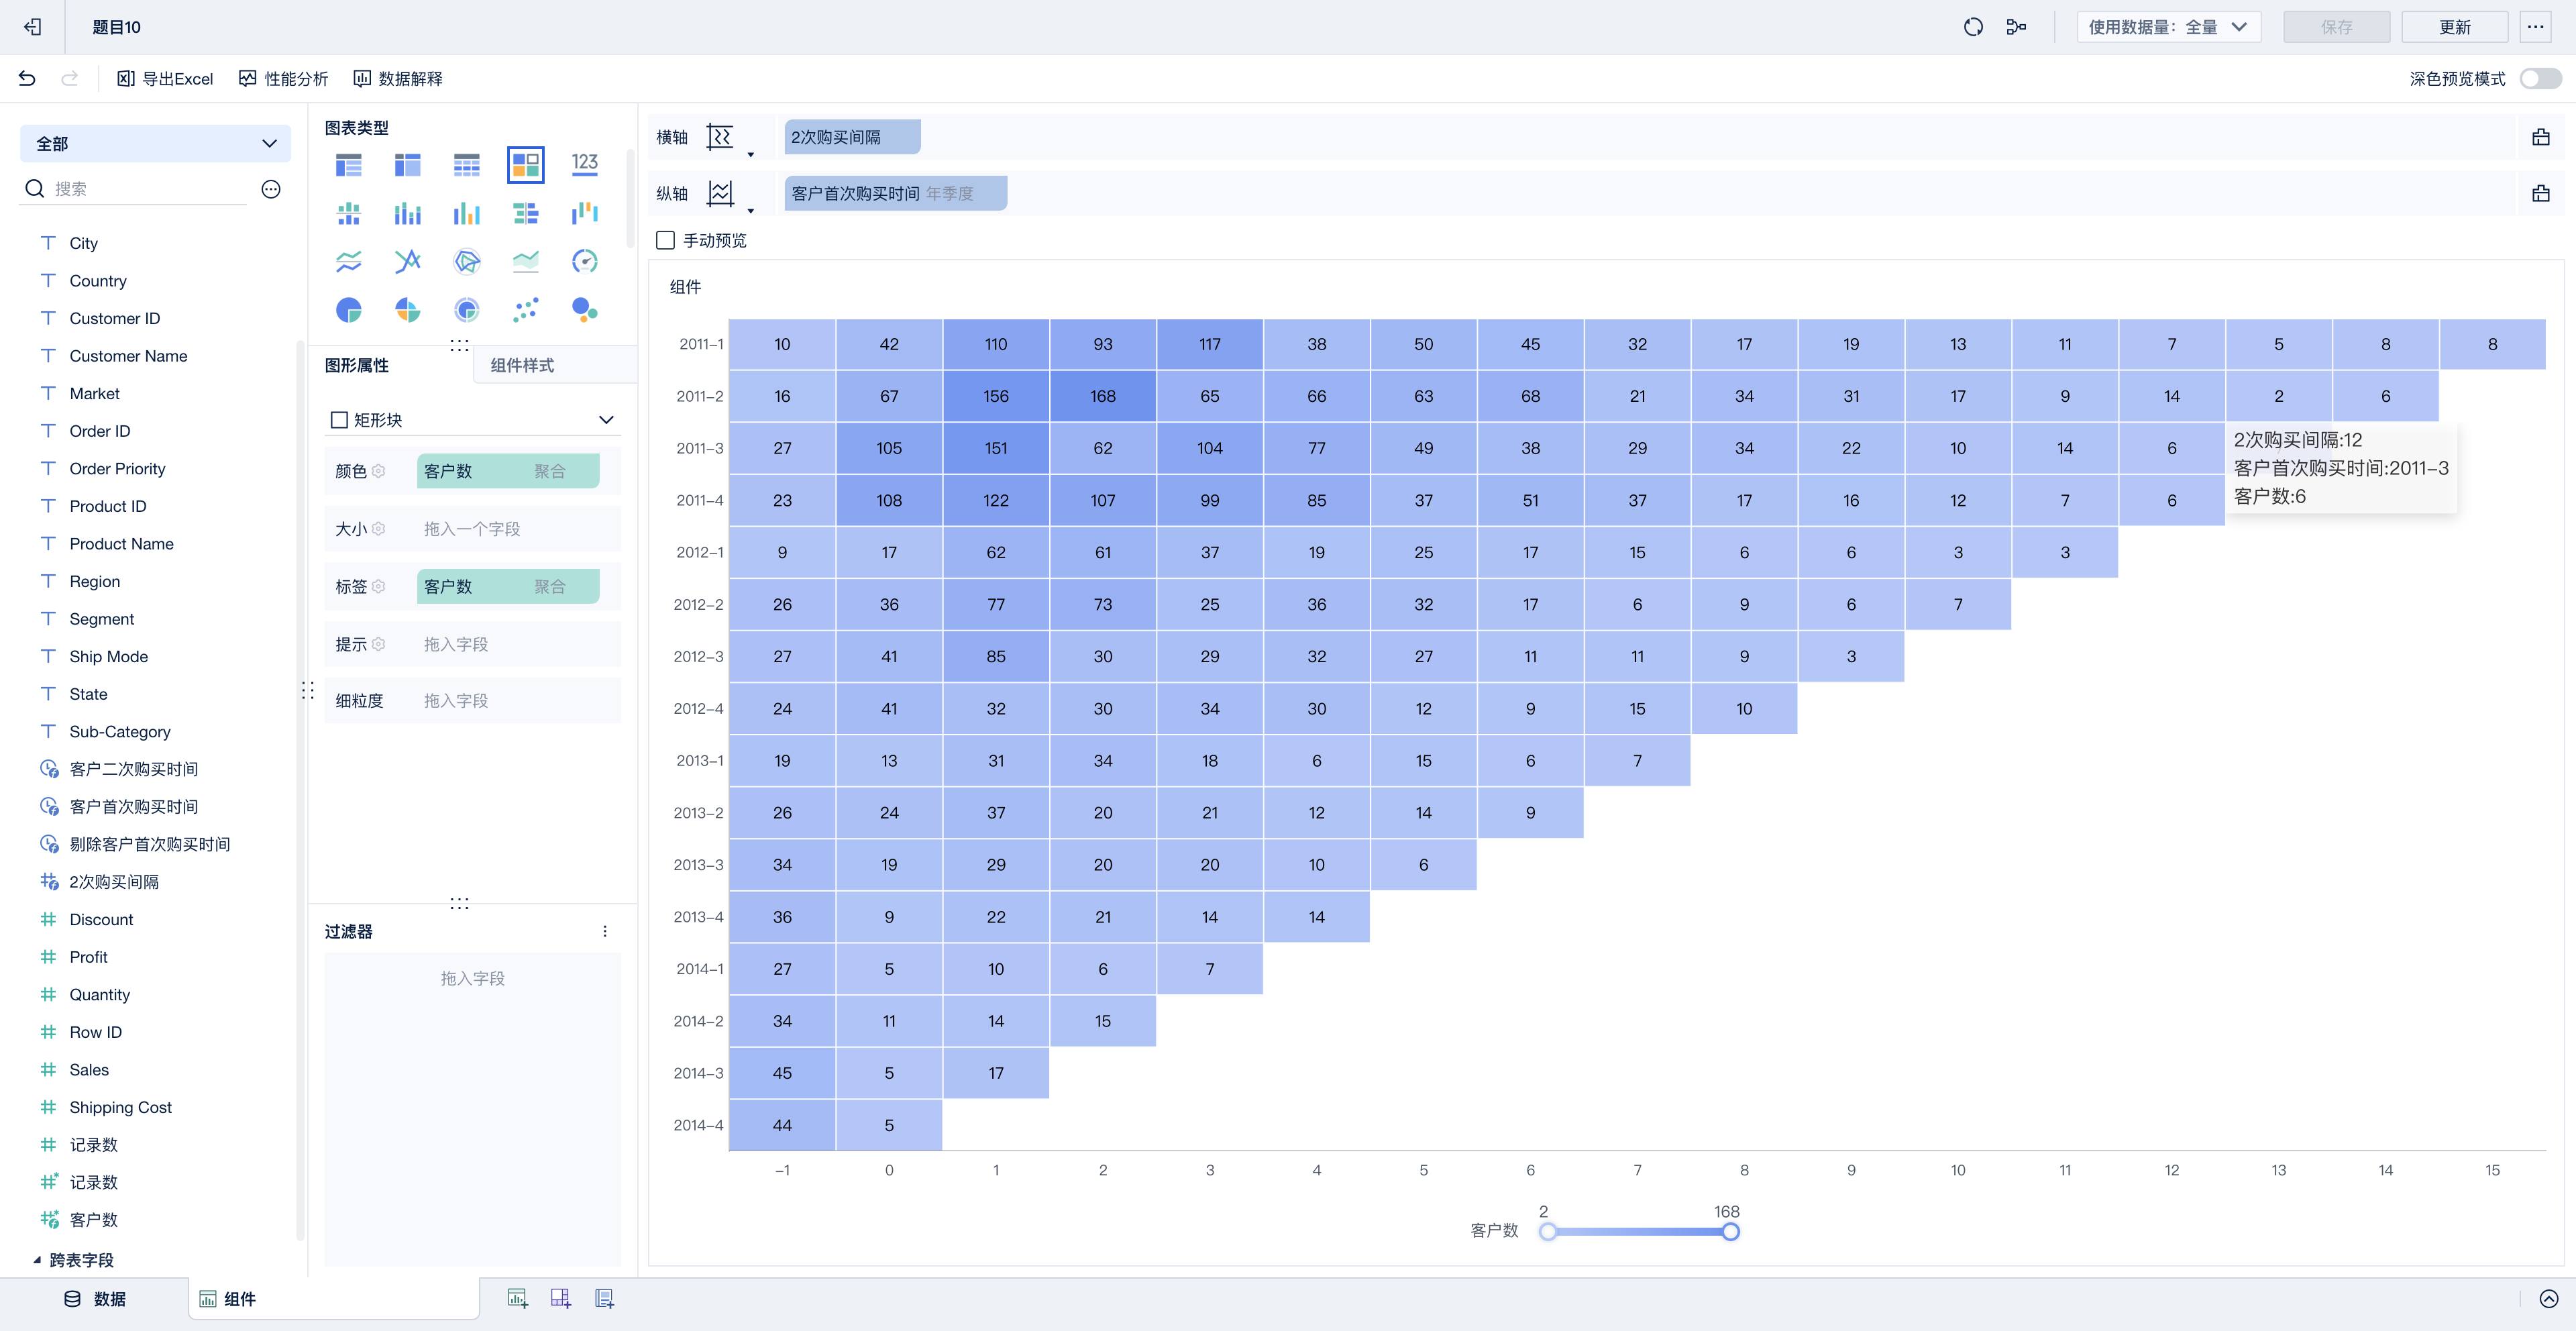Open the Data tab at bottom
Screen dimensions: 2576x1331
tap(95, 1299)
